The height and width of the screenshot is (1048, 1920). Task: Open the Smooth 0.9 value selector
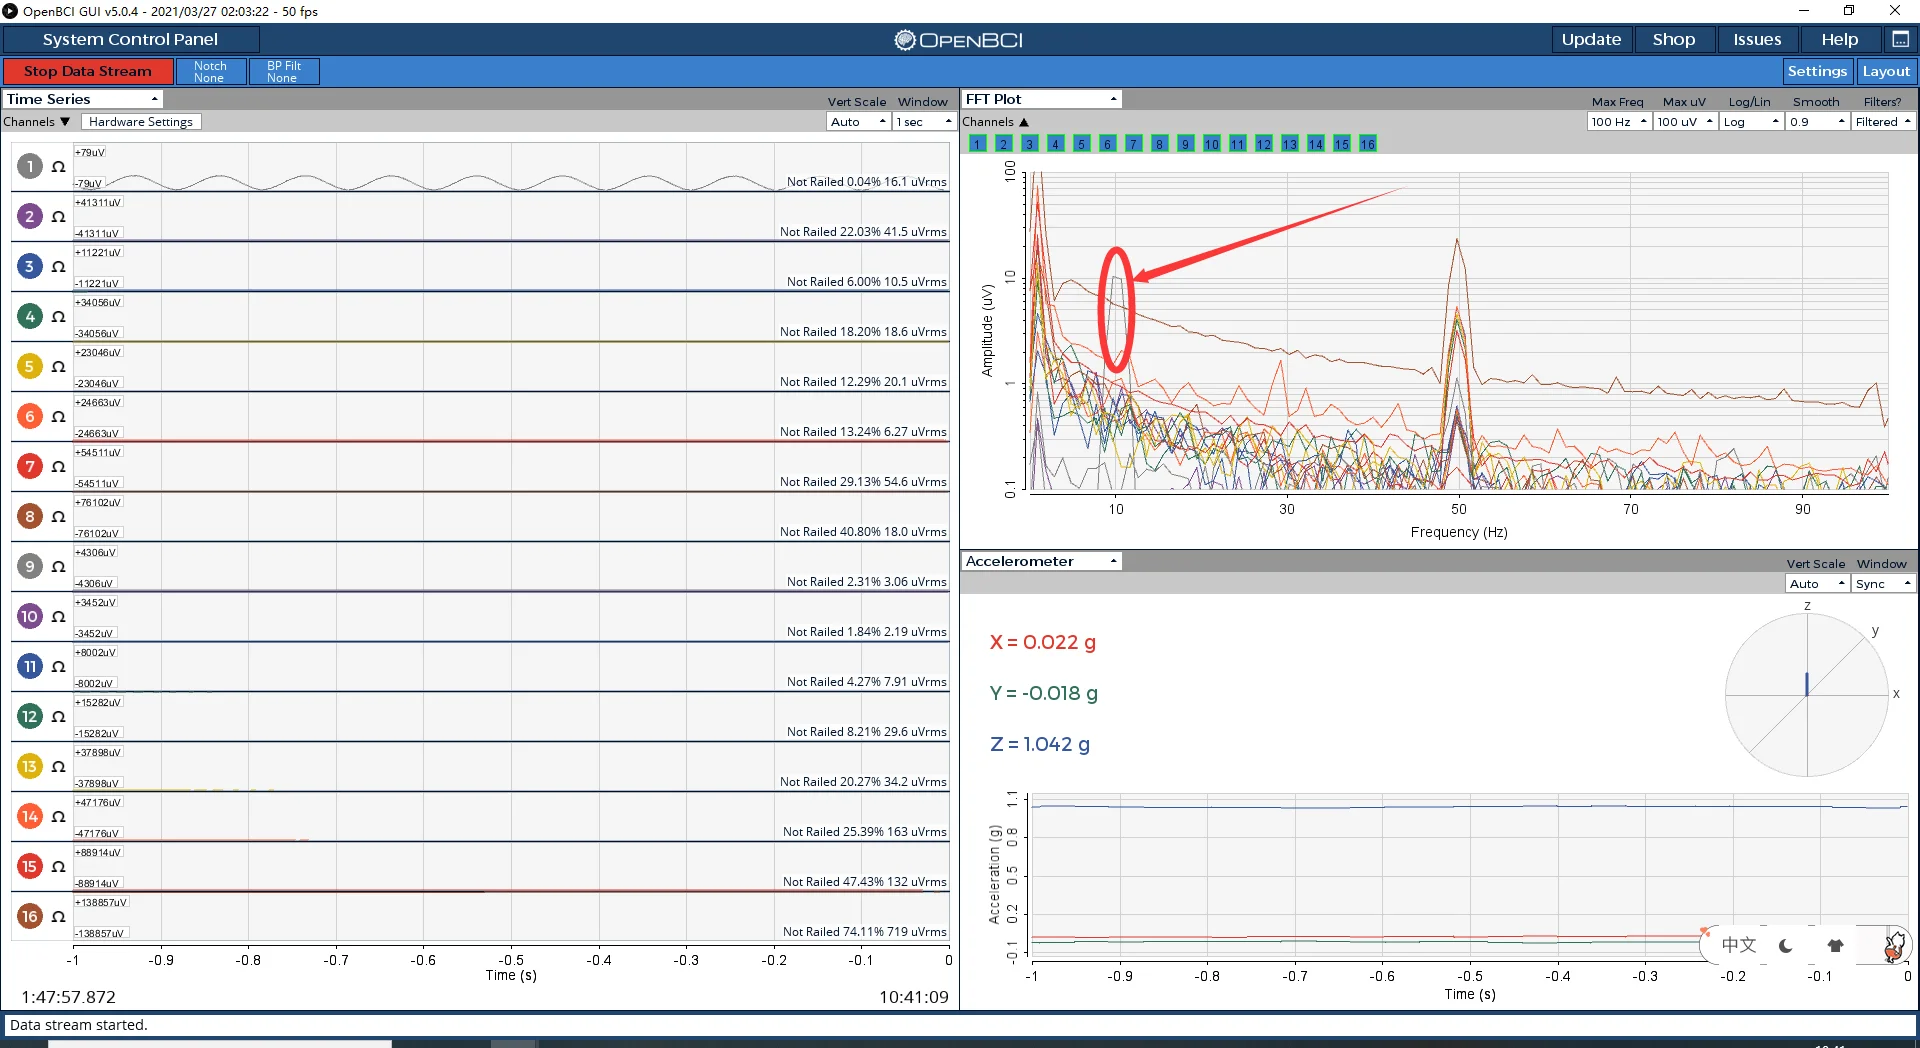[1817, 122]
